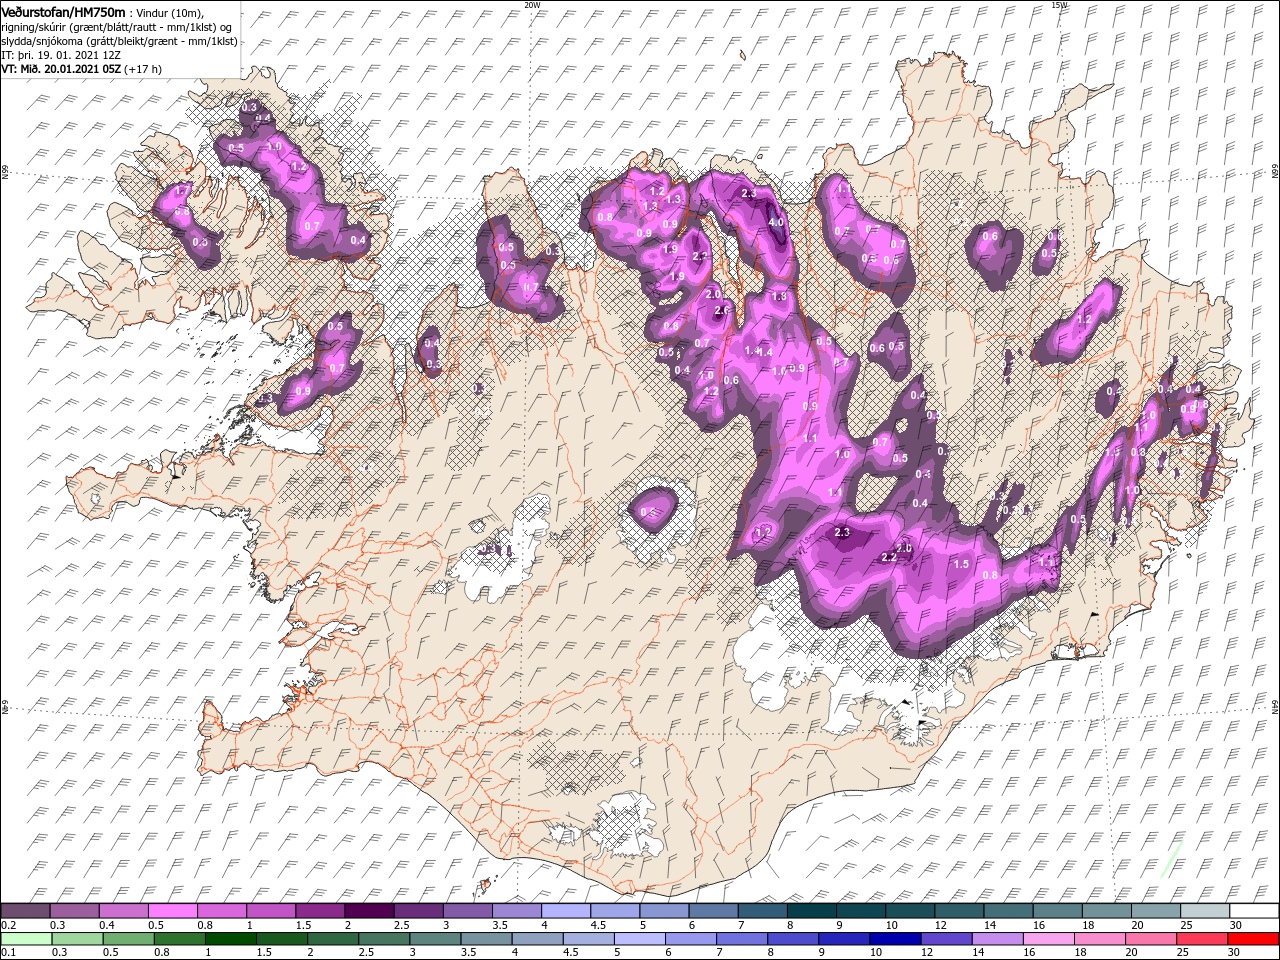The width and height of the screenshot is (1280, 960).
Task: Click the dark green swatch between 1 and 1.5
Action: pyautogui.click(x=232, y=939)
